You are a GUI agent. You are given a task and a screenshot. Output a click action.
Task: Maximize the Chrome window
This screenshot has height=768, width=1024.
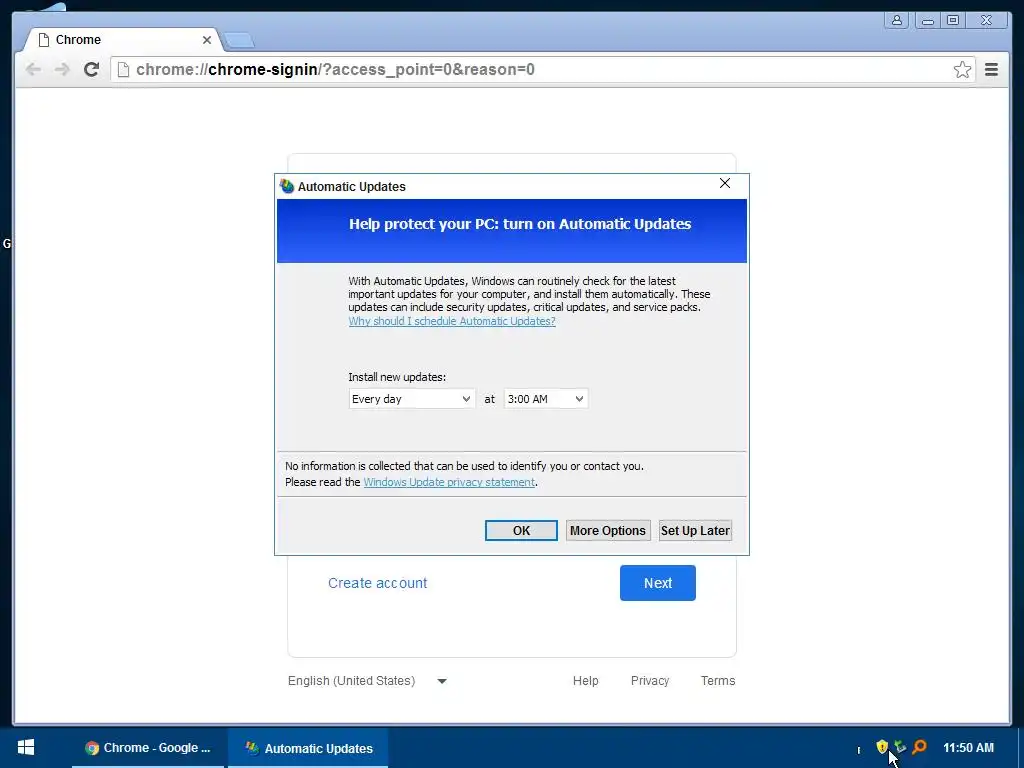tap(953, 20)
